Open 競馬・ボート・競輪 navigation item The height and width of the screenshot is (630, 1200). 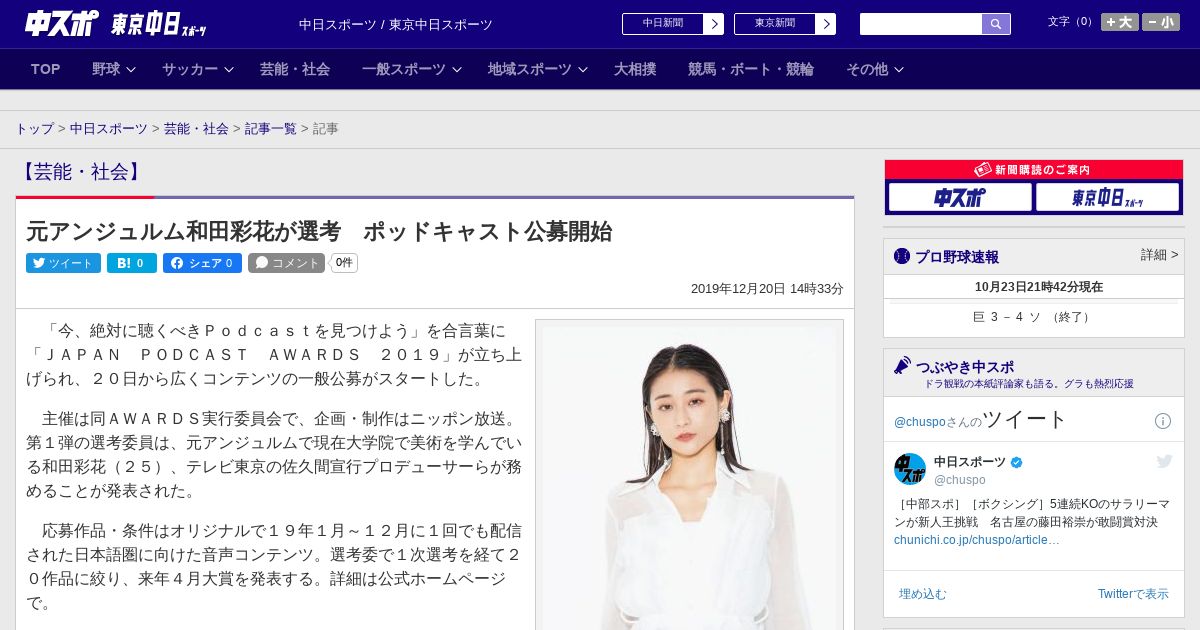pos(751,69)
